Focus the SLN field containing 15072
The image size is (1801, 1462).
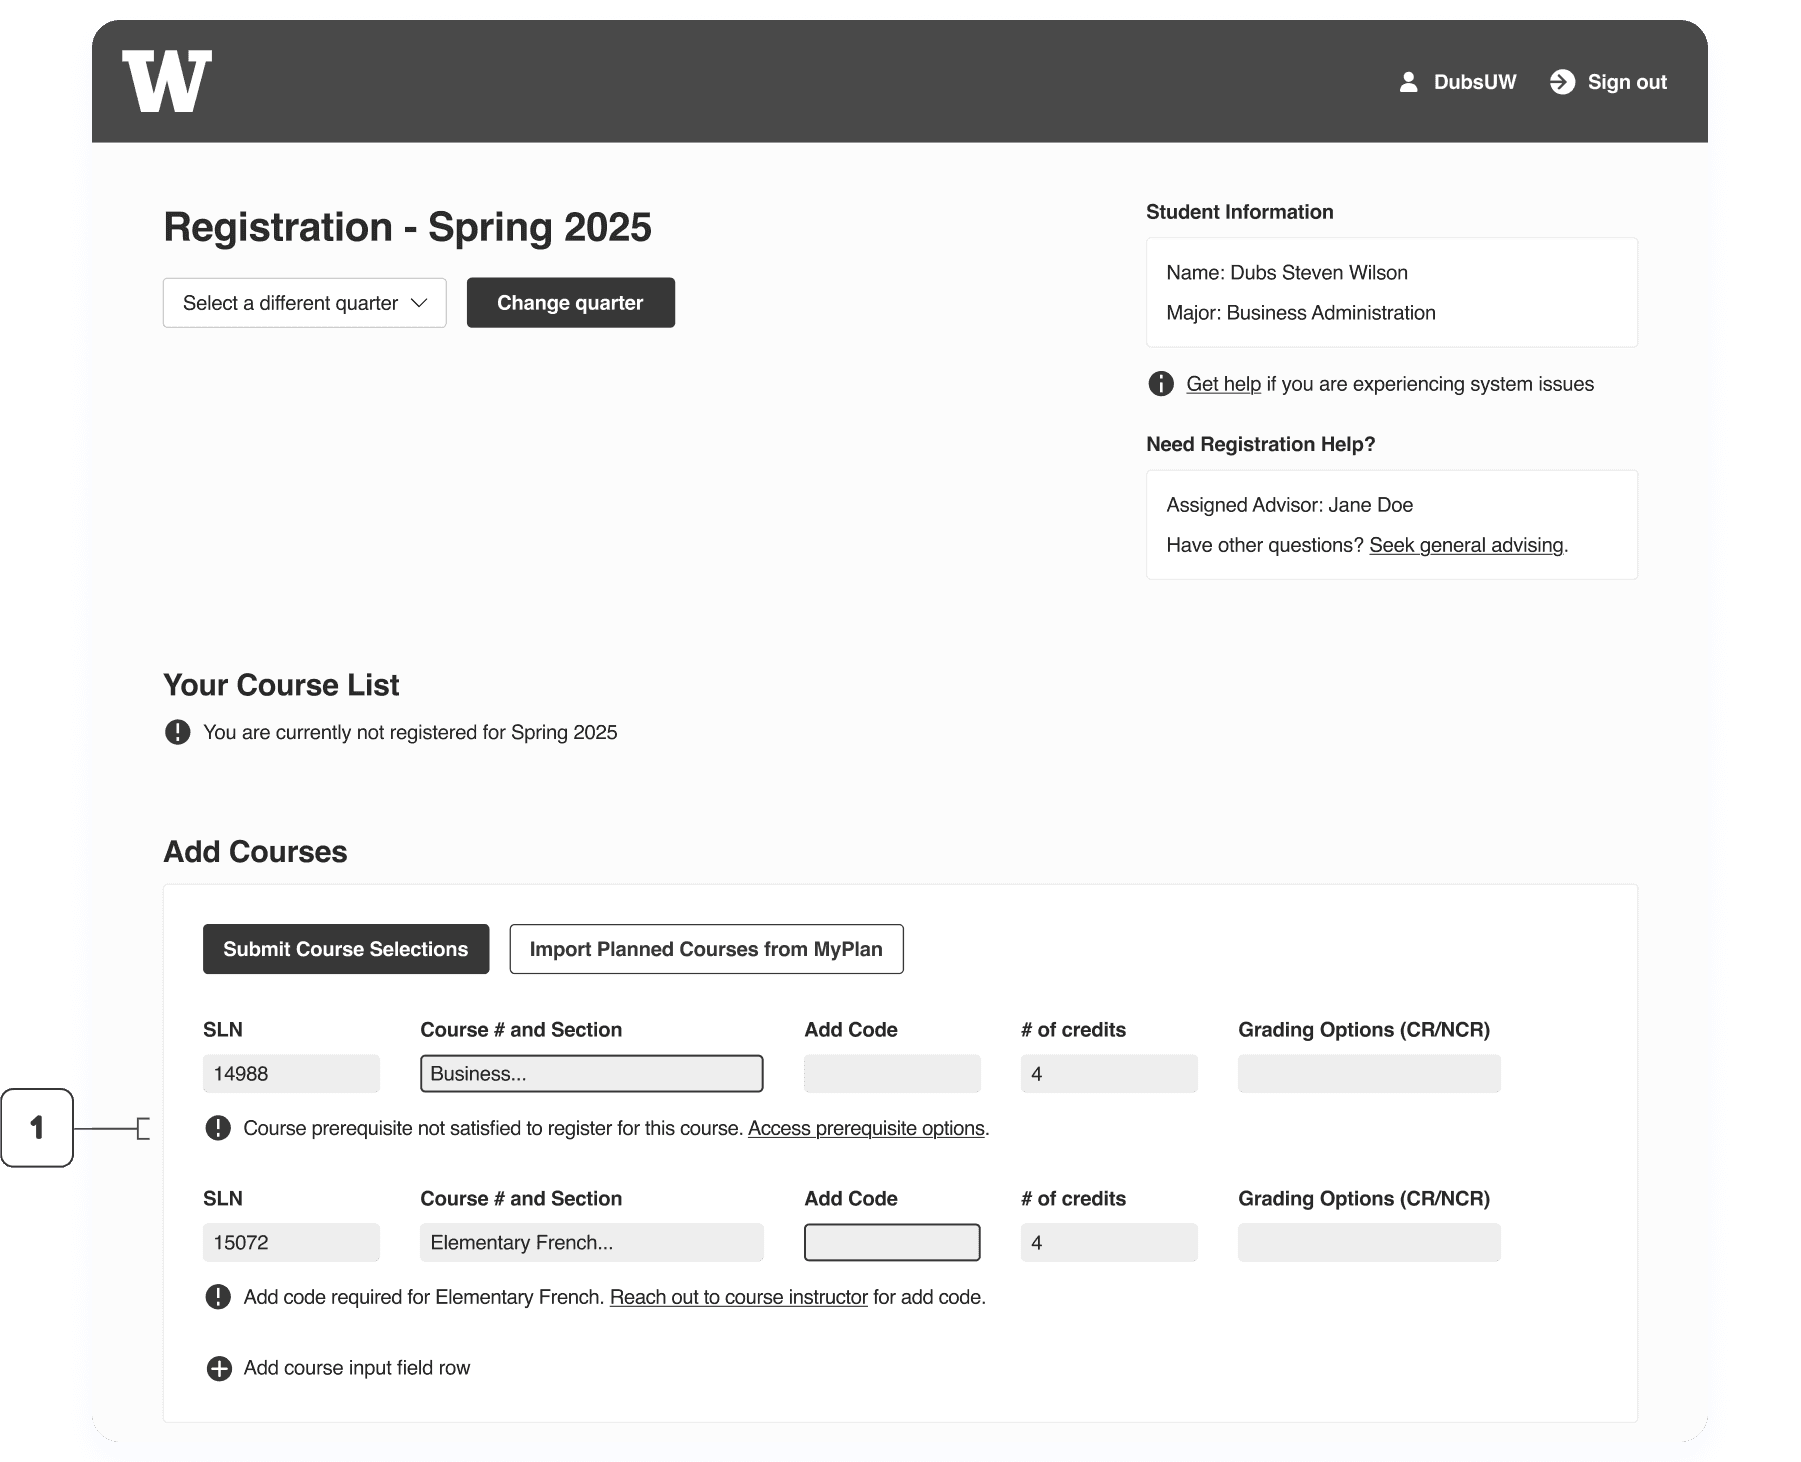(291, 1243)
